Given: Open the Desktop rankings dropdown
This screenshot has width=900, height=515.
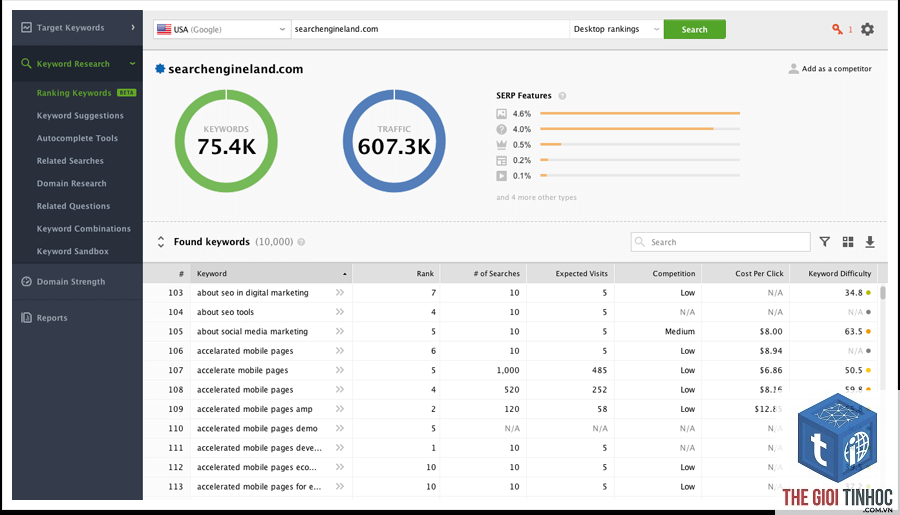Looking at the screenshot, I should [x=616, y=29].
